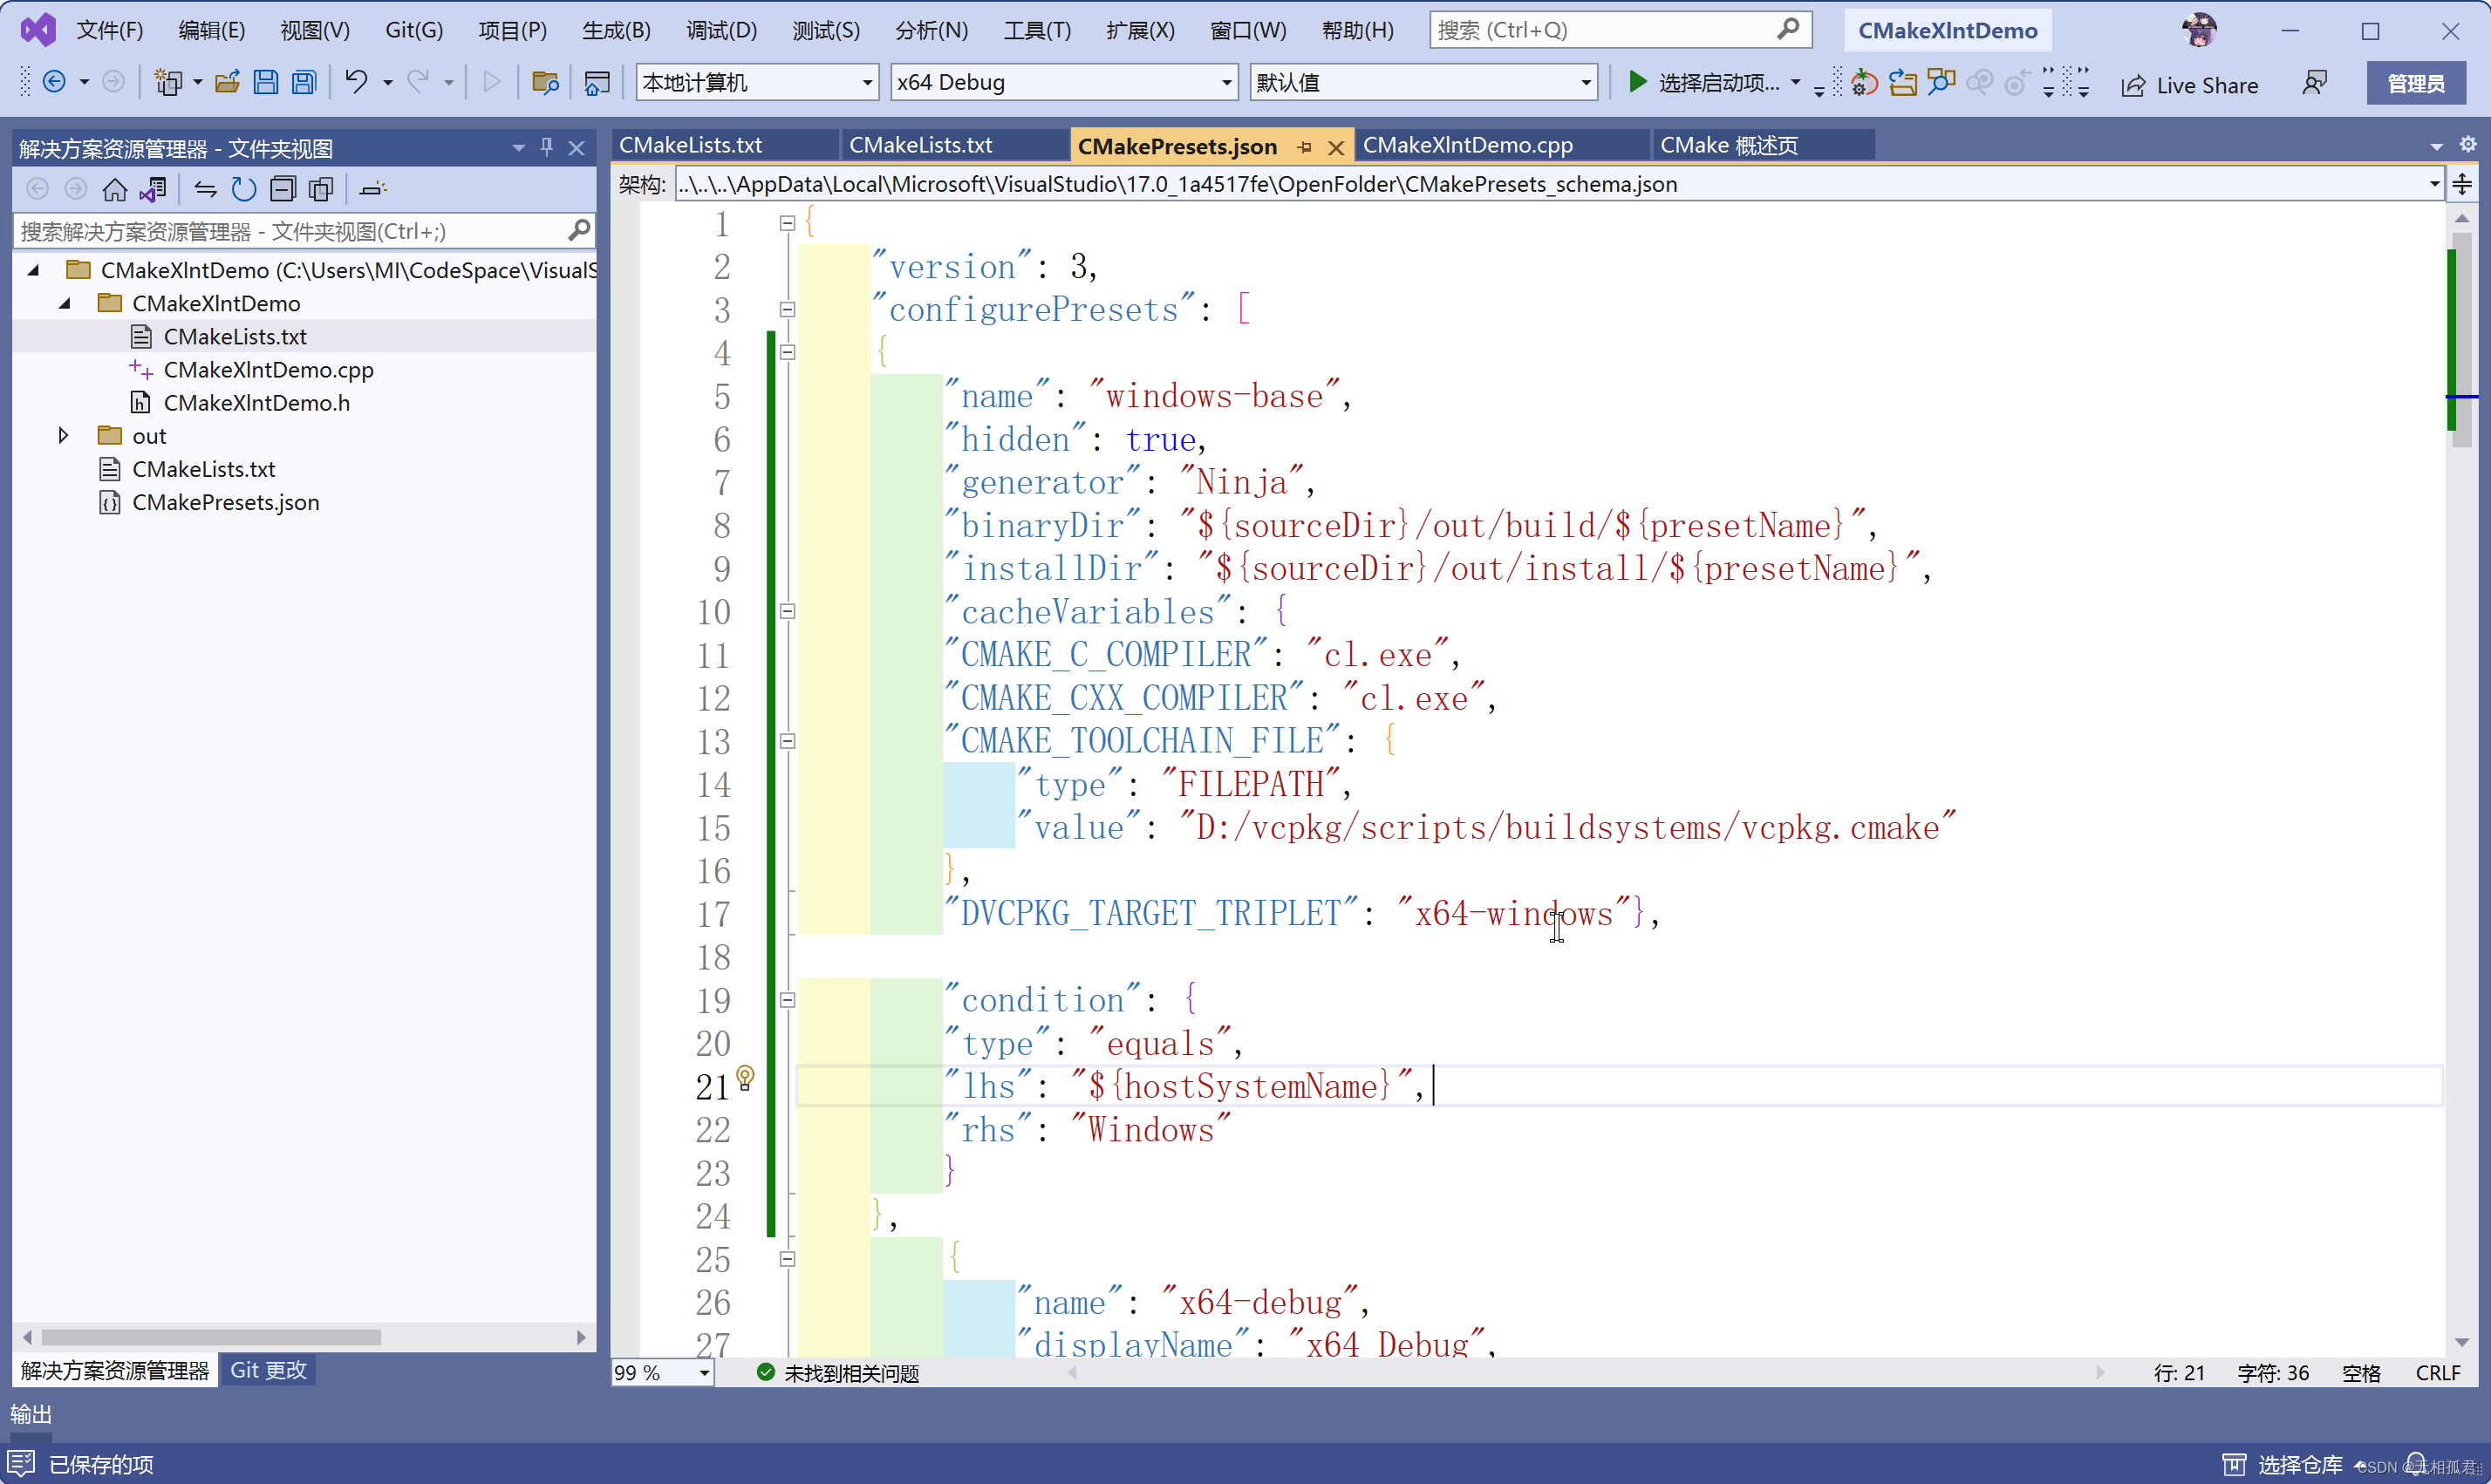Open the 调试(D) menu

click(721, 30)
